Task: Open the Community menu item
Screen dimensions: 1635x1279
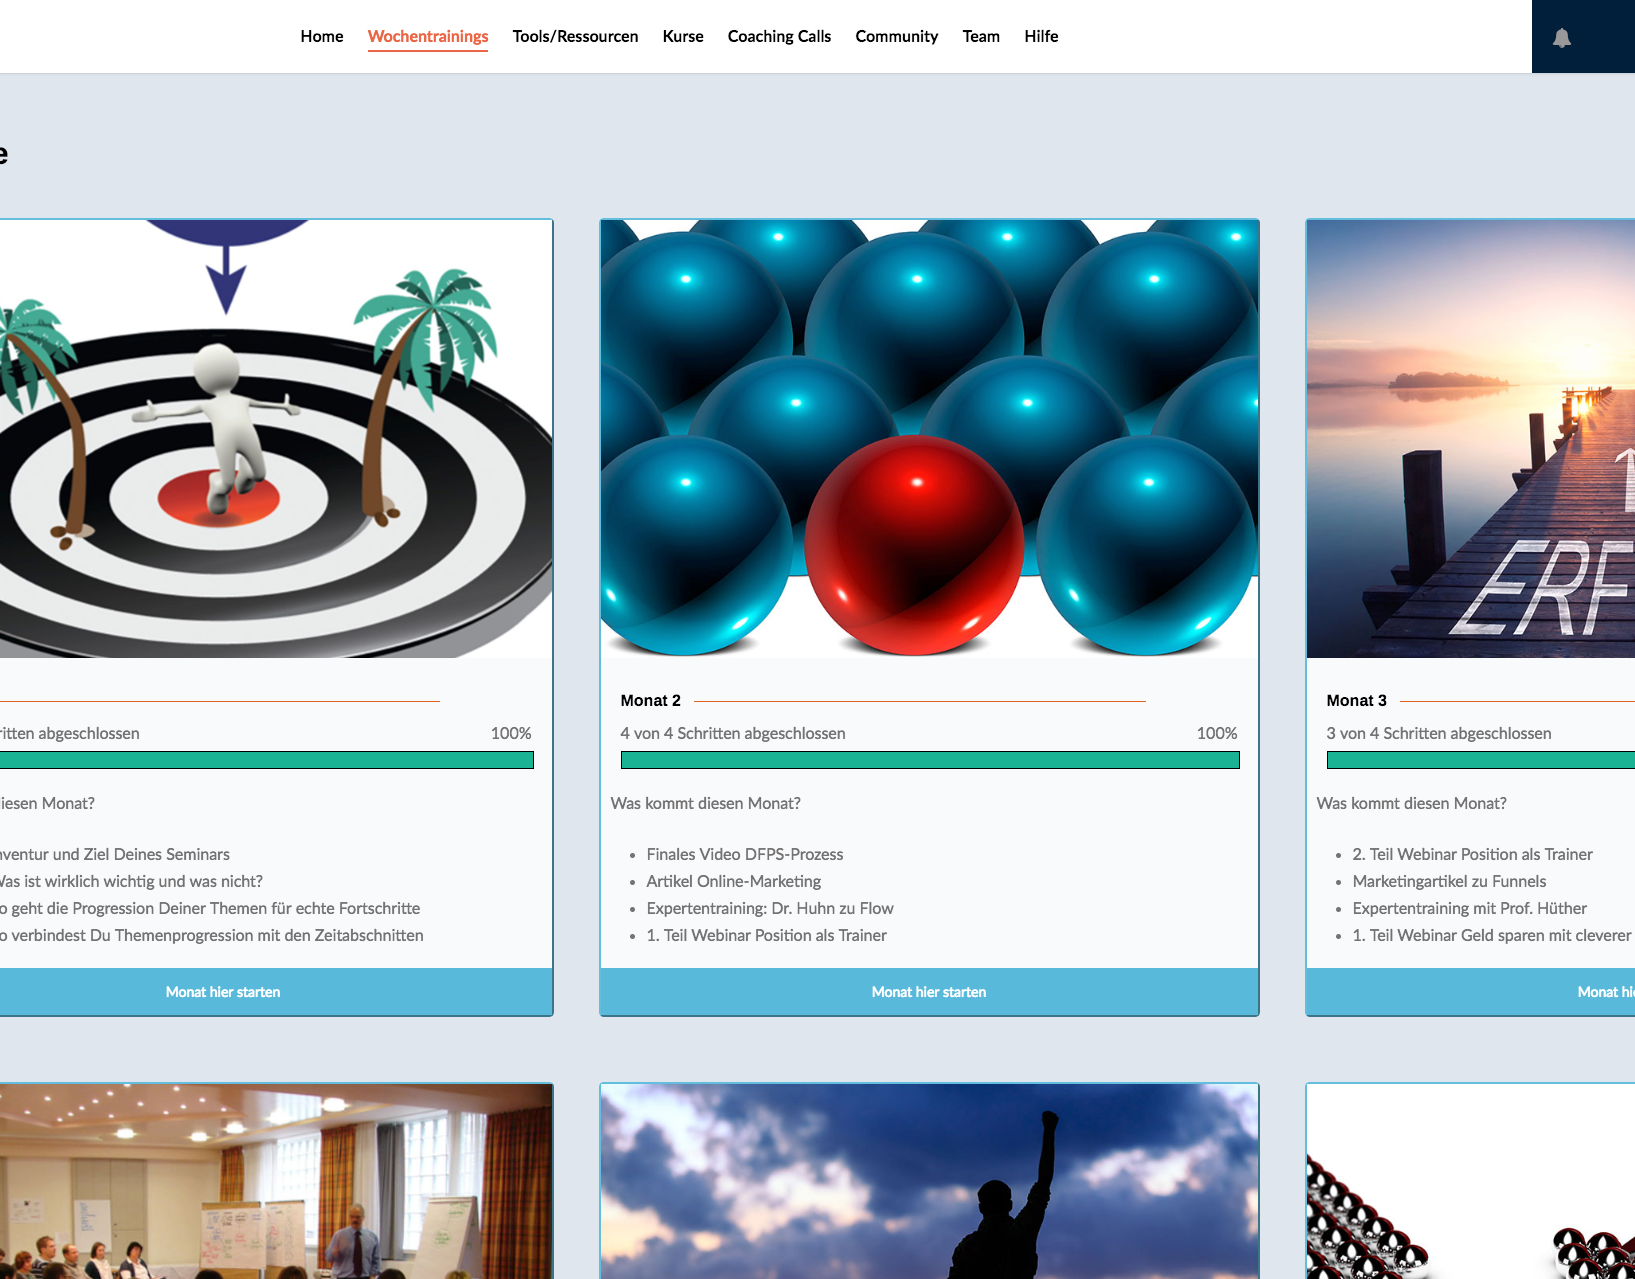Action: click(x=896, y=36)
